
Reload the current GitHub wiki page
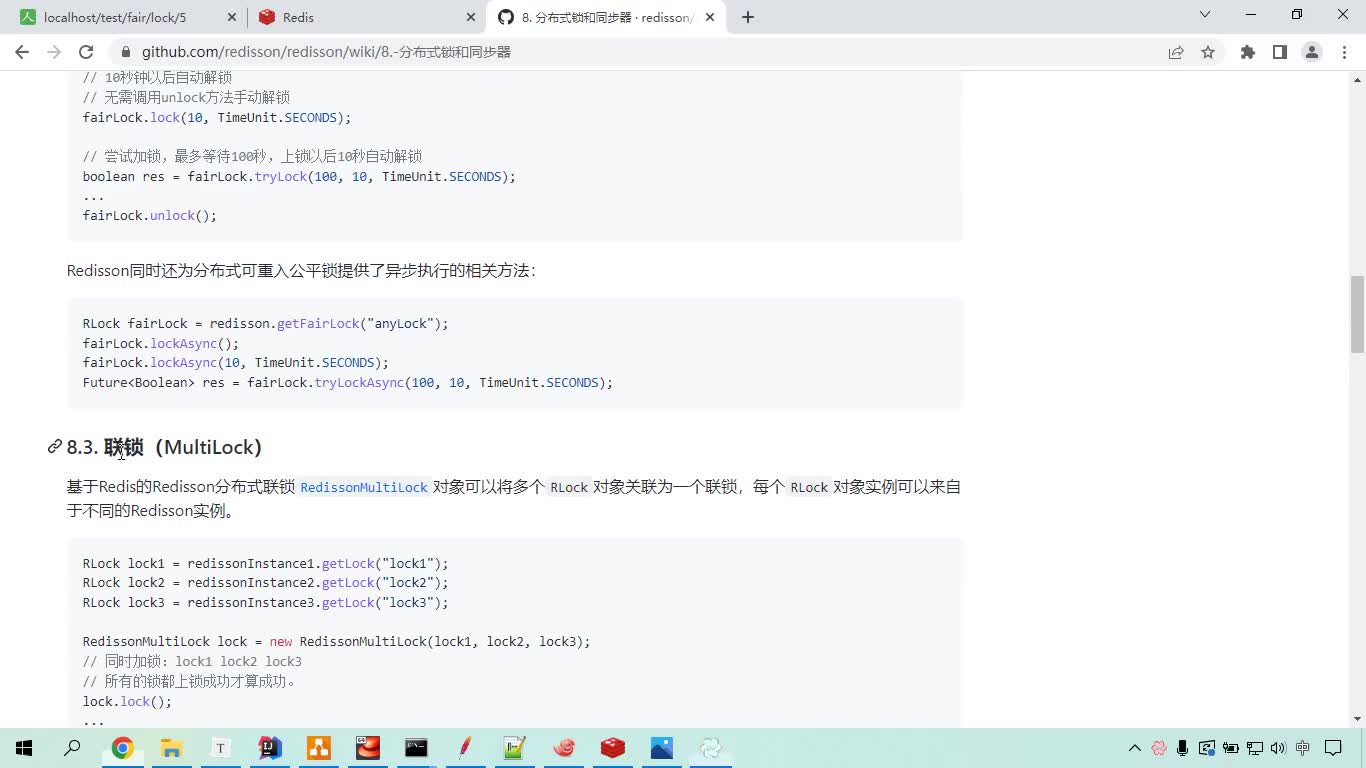86,52
